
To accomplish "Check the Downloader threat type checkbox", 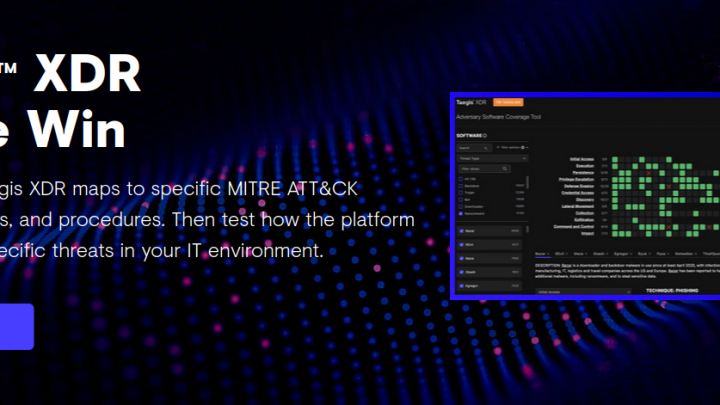I will (x=461, y=207).
